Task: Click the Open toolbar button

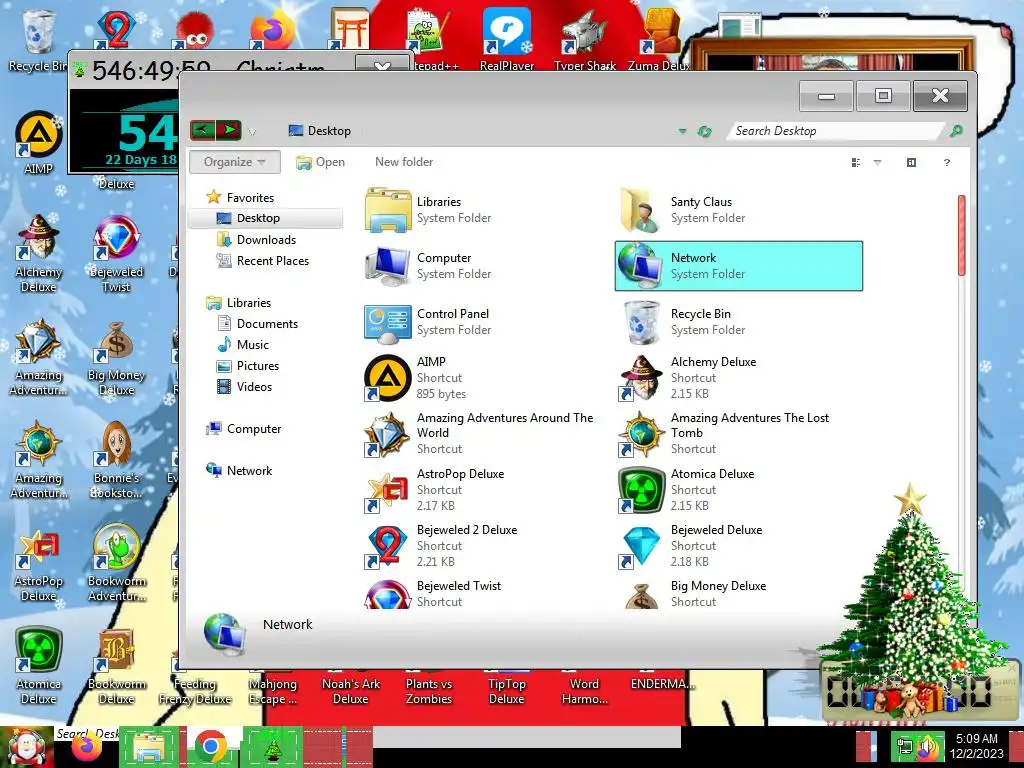Action: coord(321,162)
